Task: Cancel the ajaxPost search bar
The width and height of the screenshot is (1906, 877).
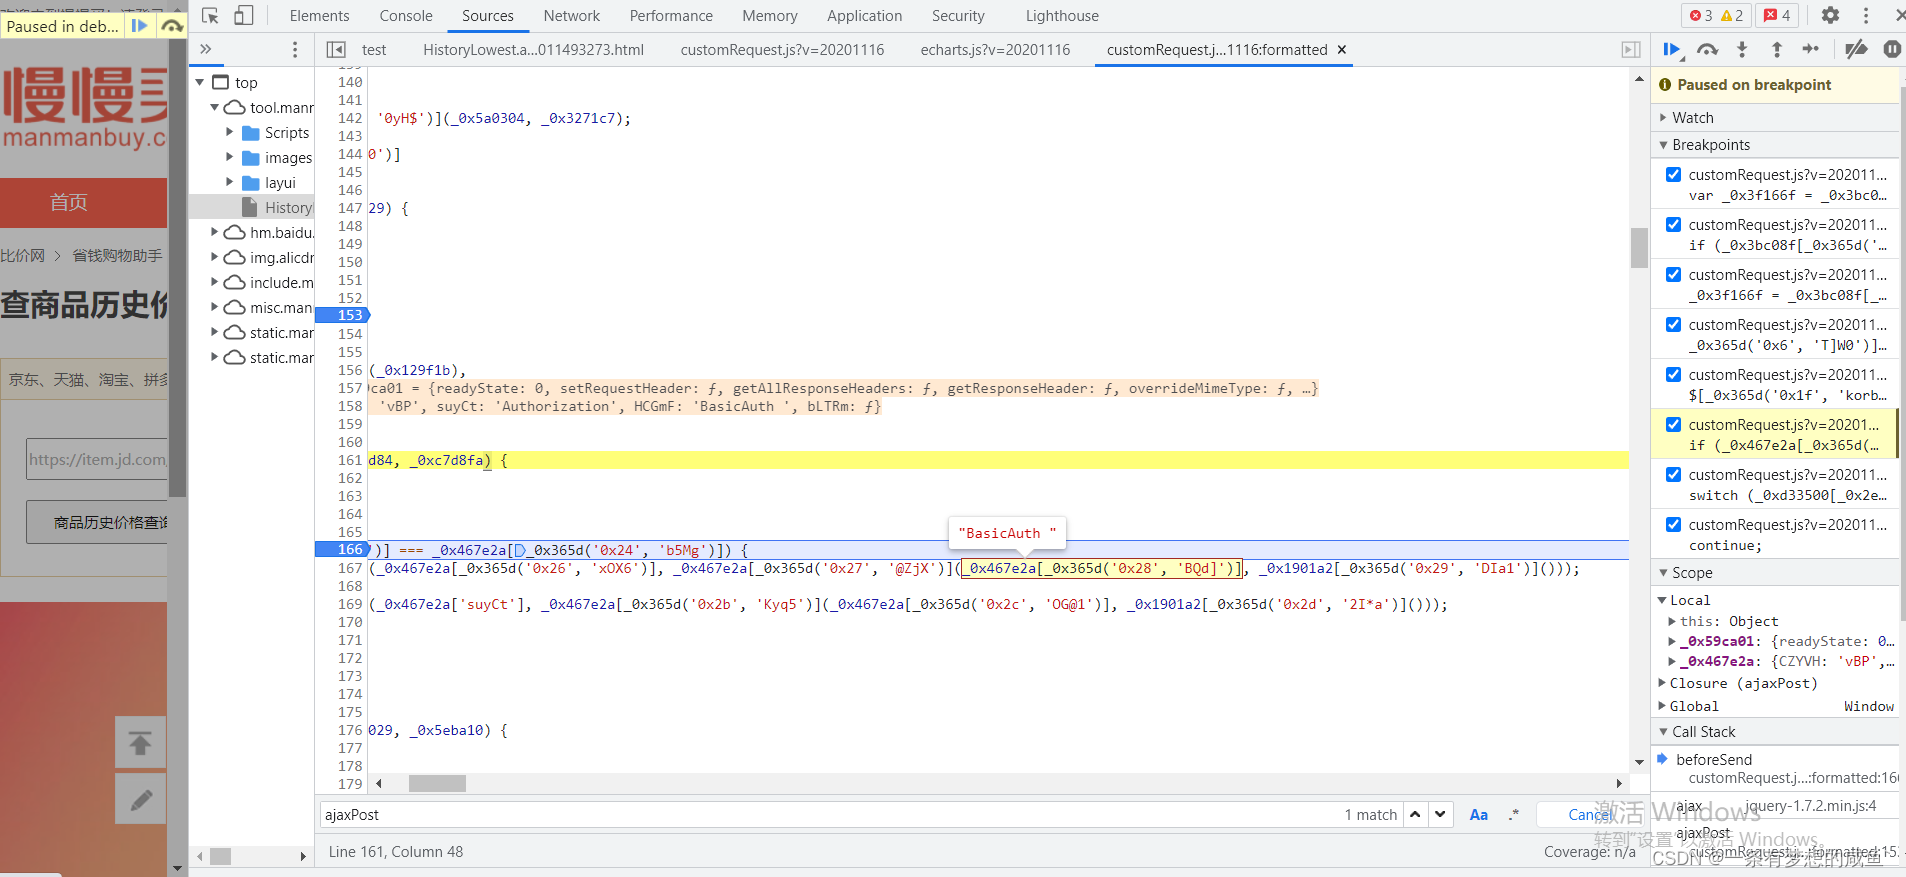Action: [x=1590, y=815]
